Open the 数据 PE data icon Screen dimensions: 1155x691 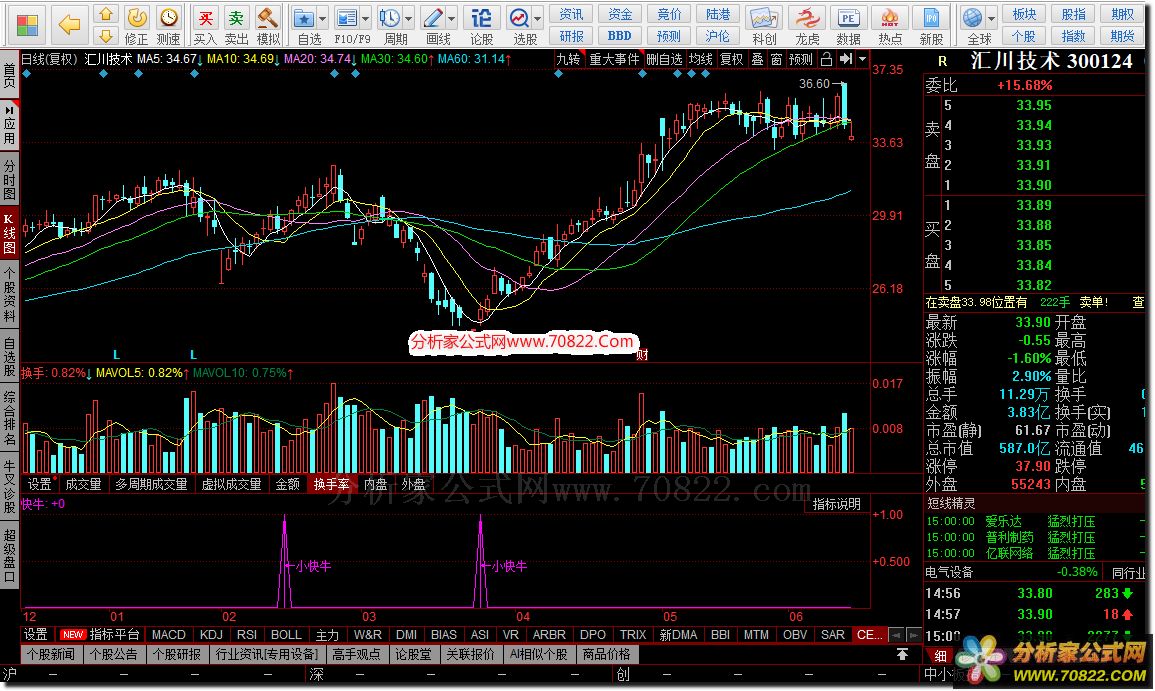849,26
